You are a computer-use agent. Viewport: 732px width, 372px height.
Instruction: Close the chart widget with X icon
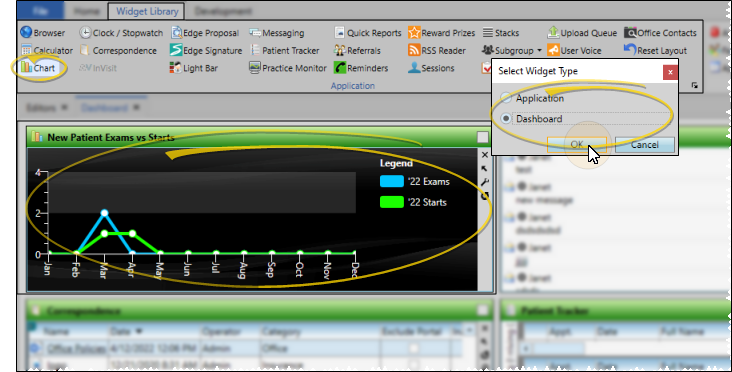(x=485, y=155)
